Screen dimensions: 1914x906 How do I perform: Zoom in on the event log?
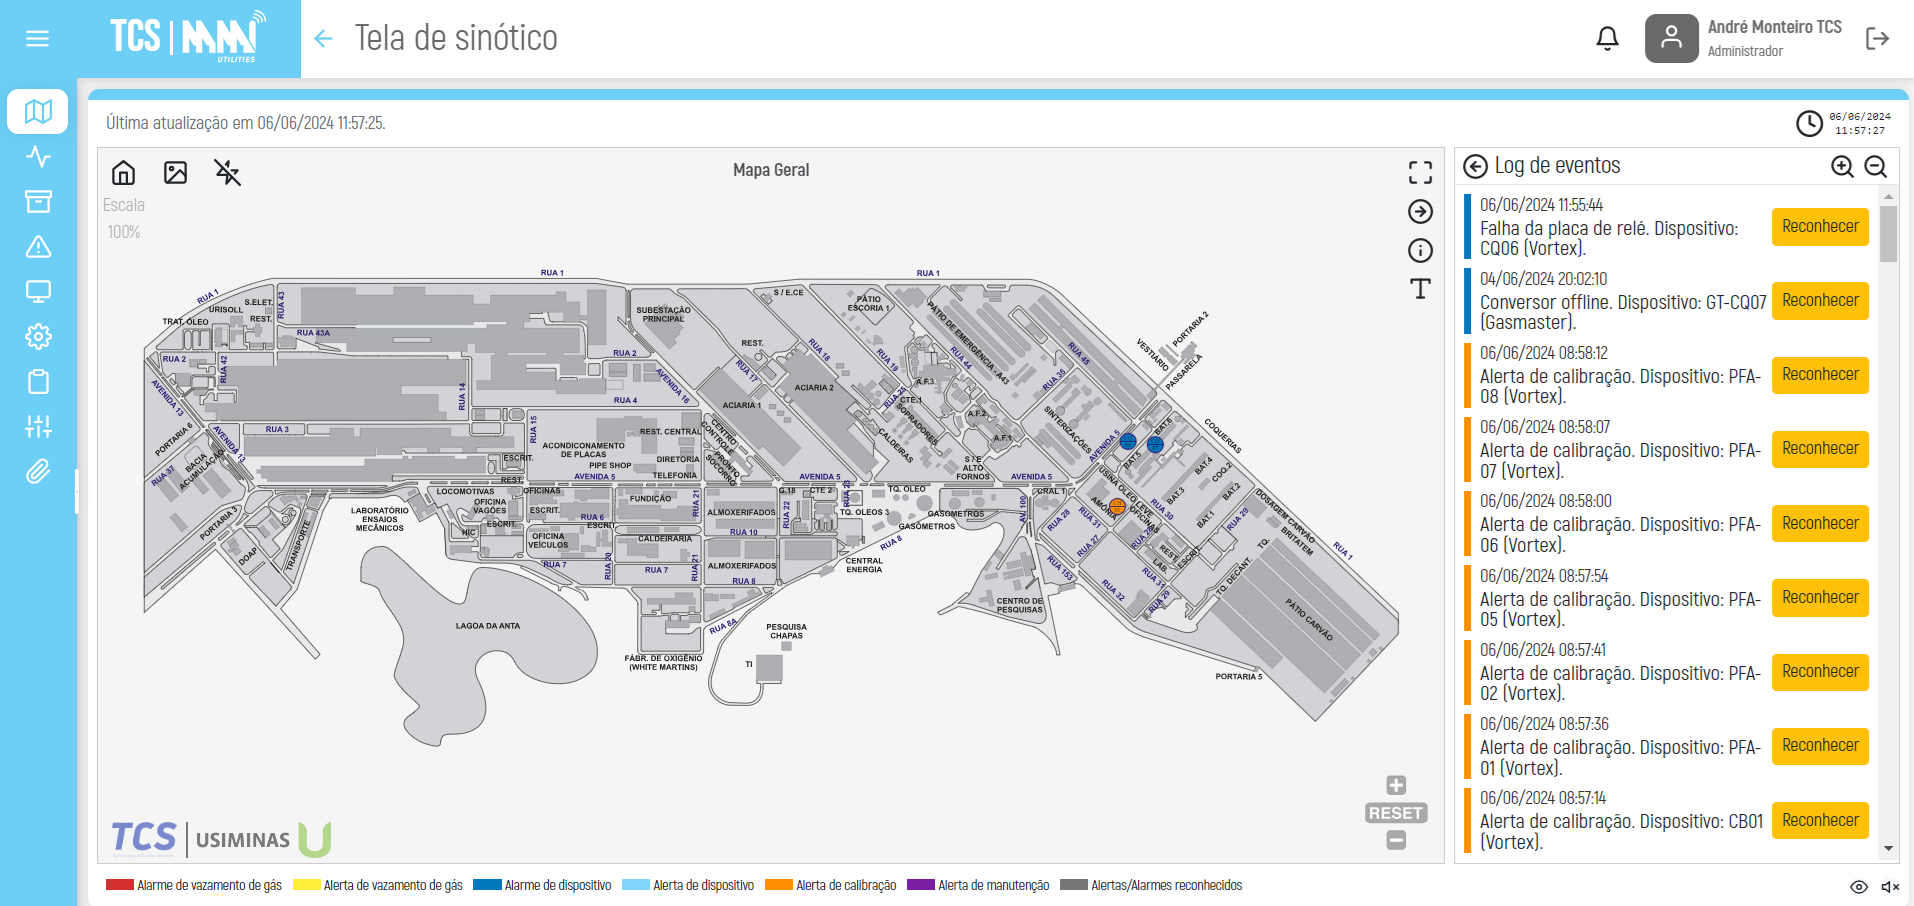1842,167
